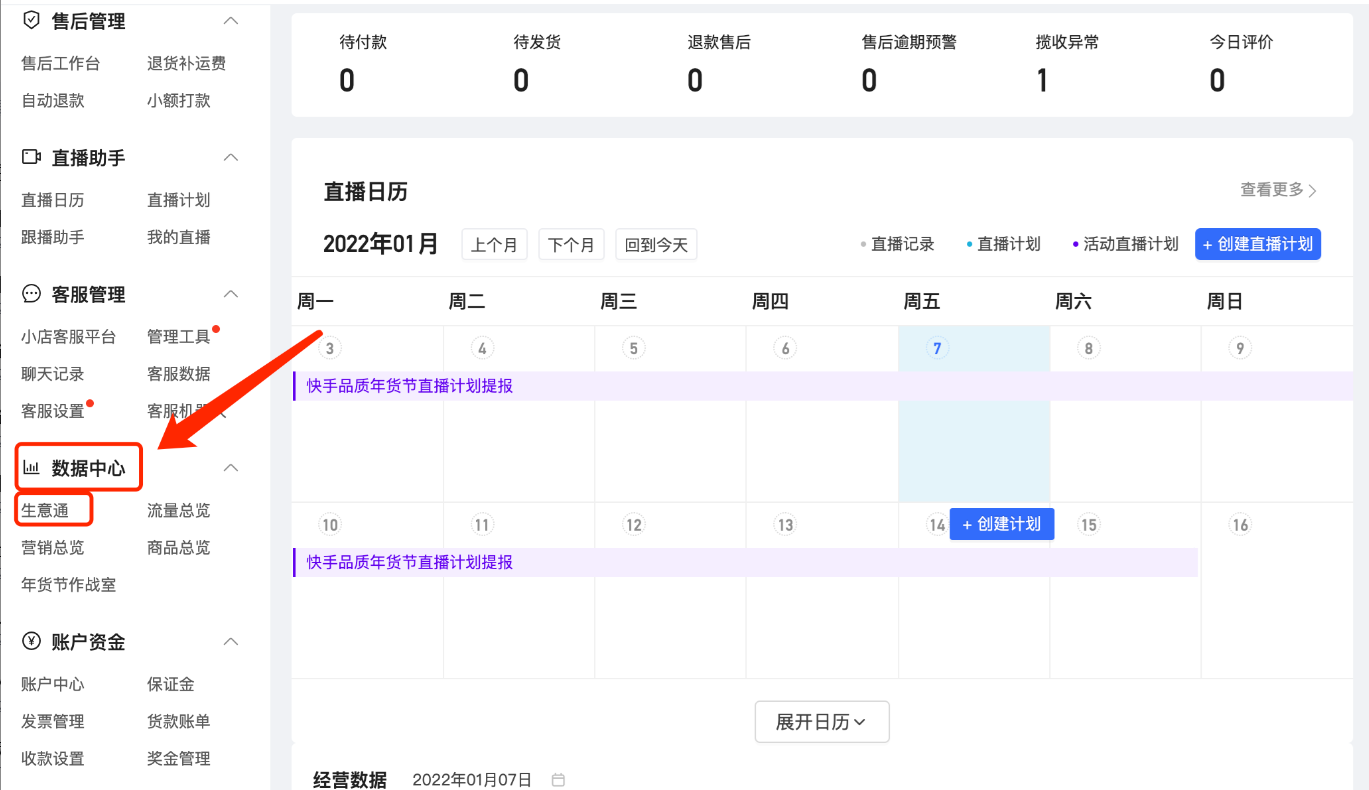Collapse the 直播助手 section
This screenshot has height=790, width=1369.
click(x=231, y=157)
